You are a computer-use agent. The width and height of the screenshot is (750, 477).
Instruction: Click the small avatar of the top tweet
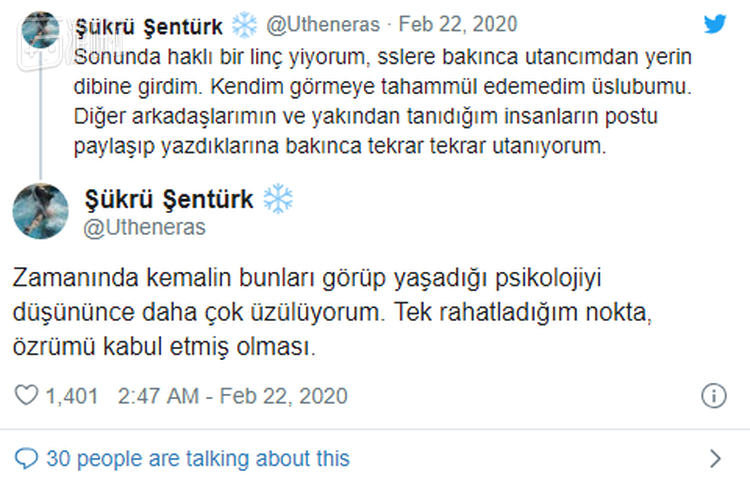pos(38,30)
